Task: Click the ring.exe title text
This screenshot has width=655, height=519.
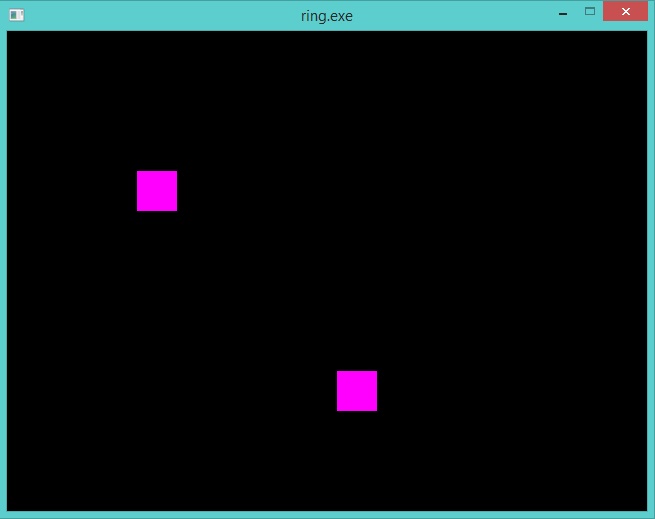Action: (x=327, y=16)
